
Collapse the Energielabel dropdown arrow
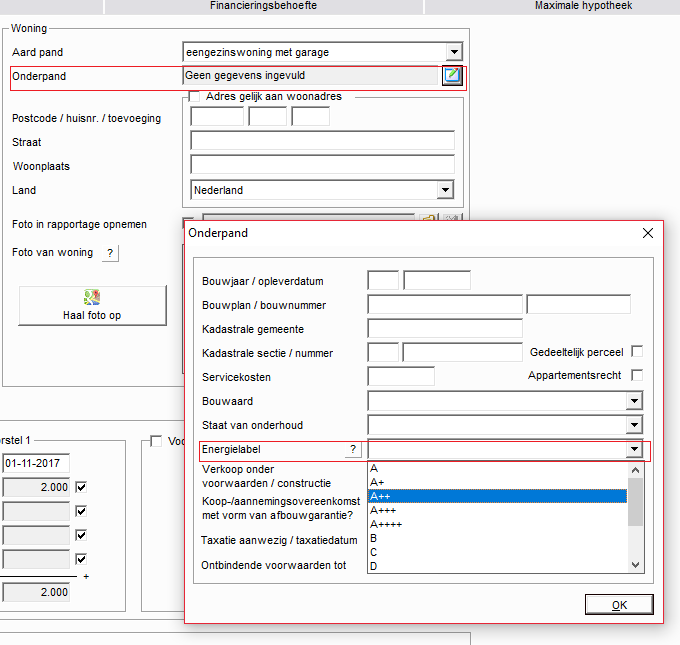click(634, 449)
